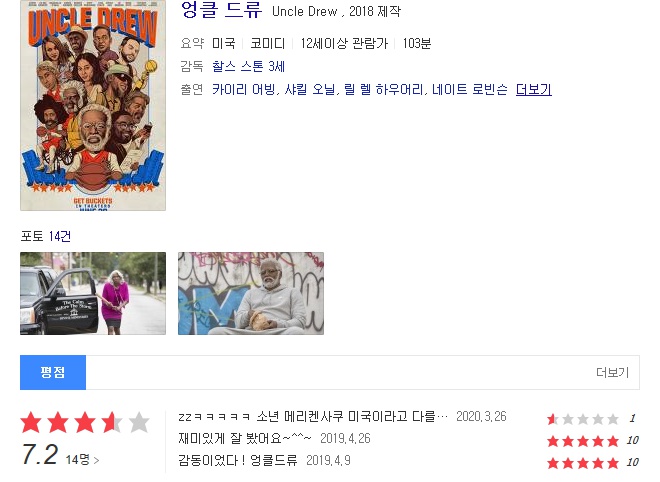660x482 pixels.
Task: Show more ratings via 더보기
Action: [x=612, y=373]
